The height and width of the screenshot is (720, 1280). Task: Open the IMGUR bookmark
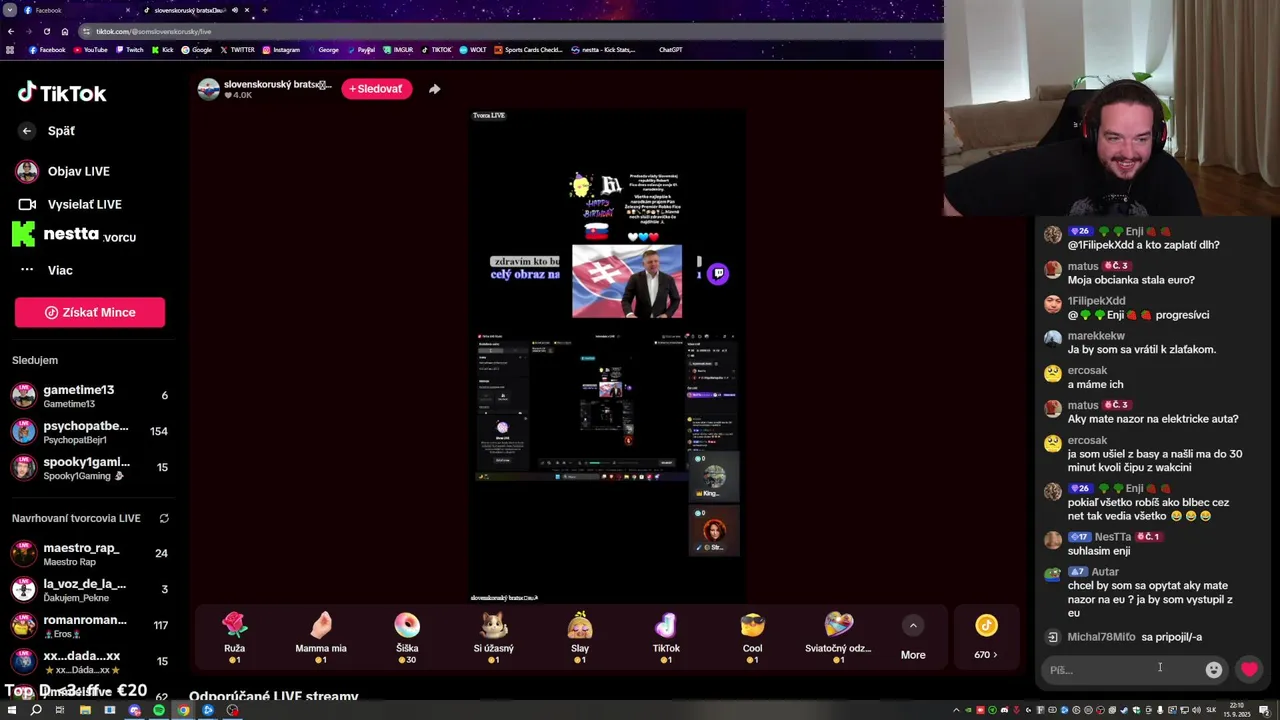398,50
